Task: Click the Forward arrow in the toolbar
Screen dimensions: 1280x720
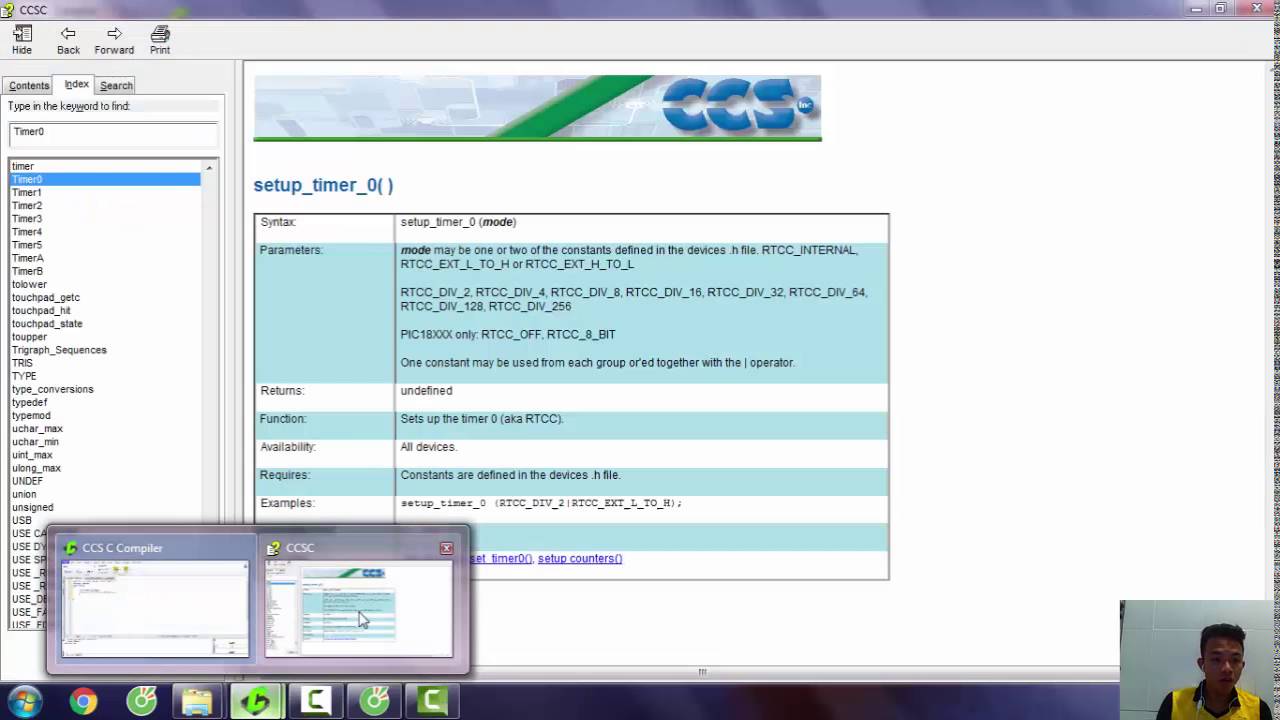Action: pos(114,40)
